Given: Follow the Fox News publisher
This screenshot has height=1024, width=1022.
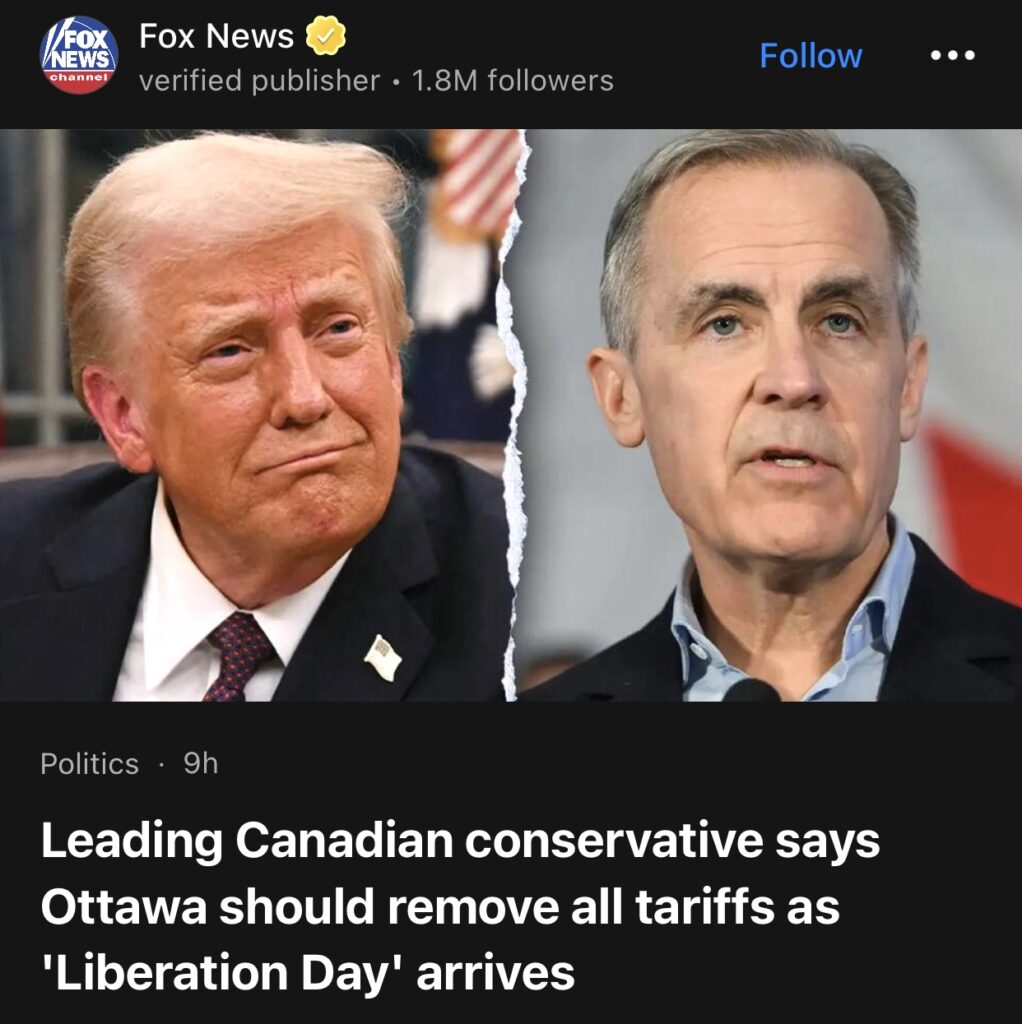Looking at the screenshot, I should (x=810, y=56).
